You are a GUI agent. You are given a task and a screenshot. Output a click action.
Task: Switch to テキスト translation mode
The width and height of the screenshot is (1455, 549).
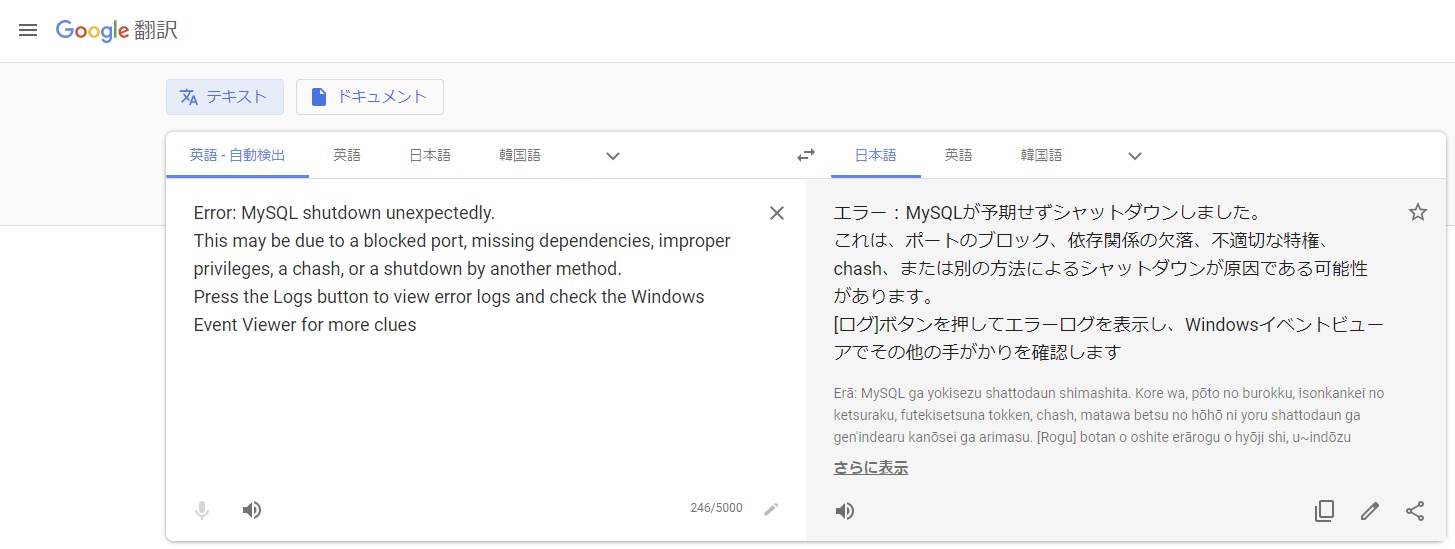click(x=225, y=97)
